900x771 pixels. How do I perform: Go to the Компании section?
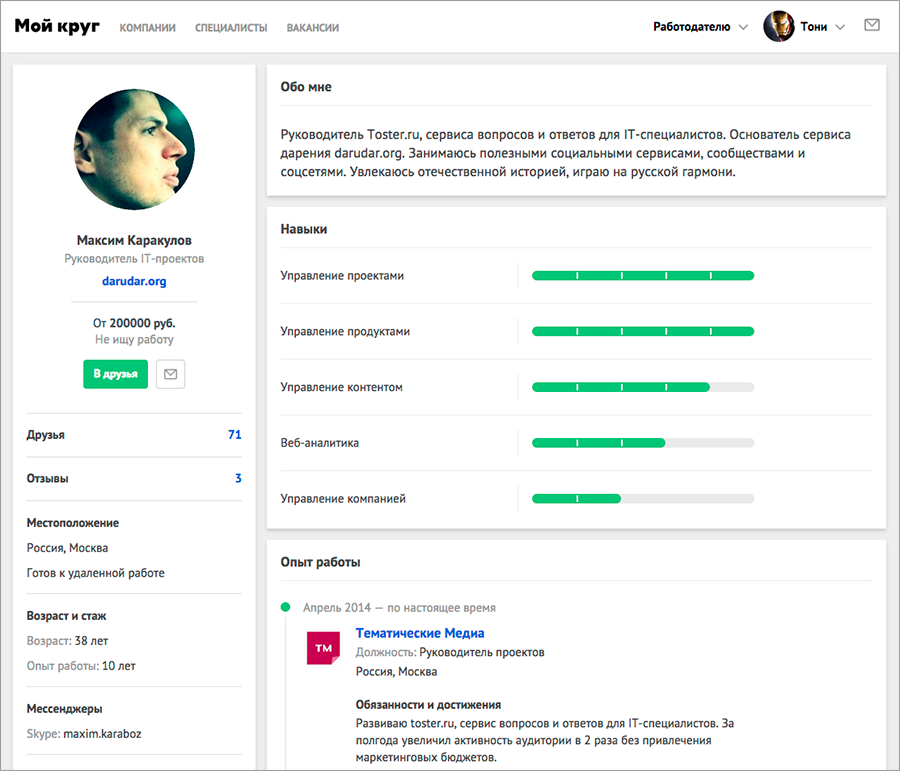[147, 28]
